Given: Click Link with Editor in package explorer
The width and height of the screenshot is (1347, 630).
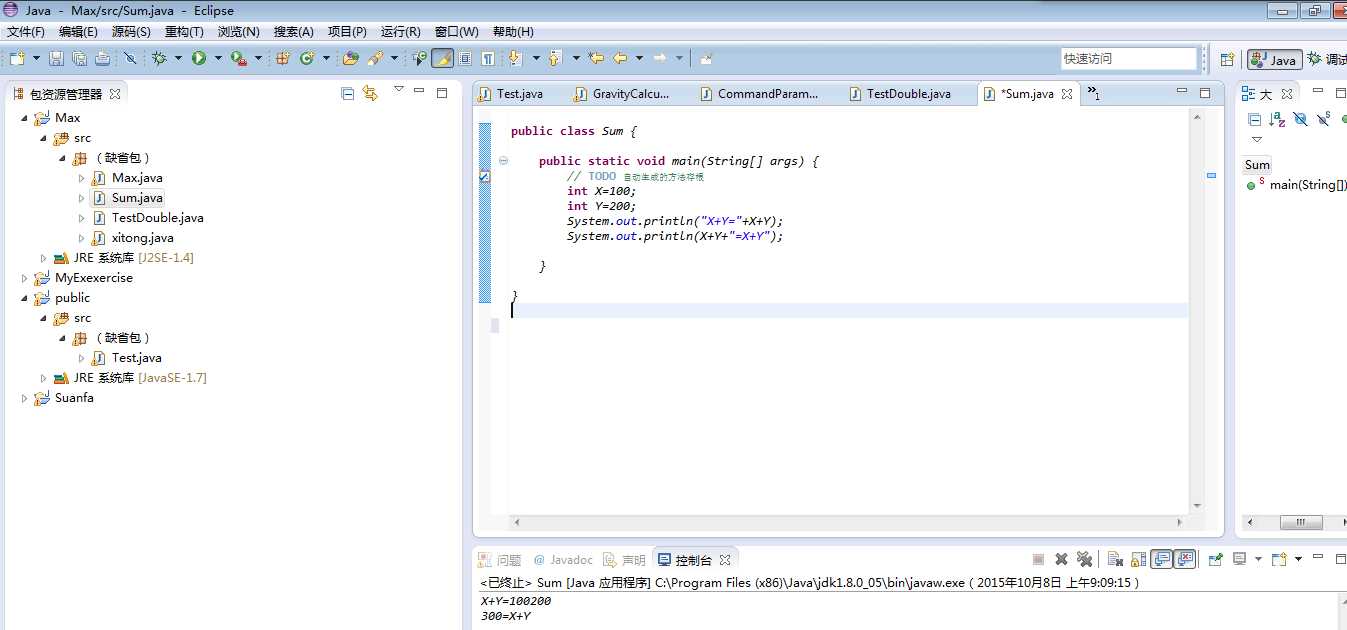Looking at the screenshot, I should click(x=370, y=94).
